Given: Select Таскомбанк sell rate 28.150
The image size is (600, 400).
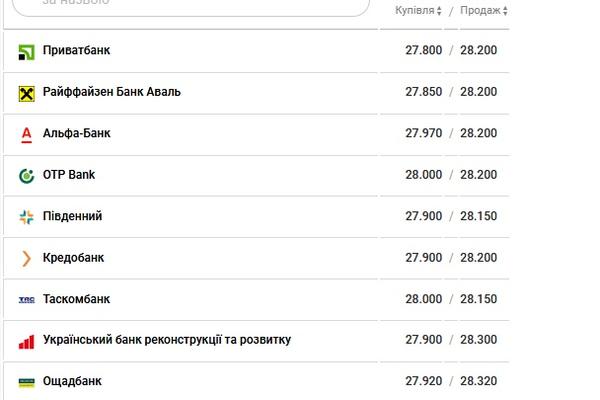Looking at the screenshot, I should (x=478, y=299).
